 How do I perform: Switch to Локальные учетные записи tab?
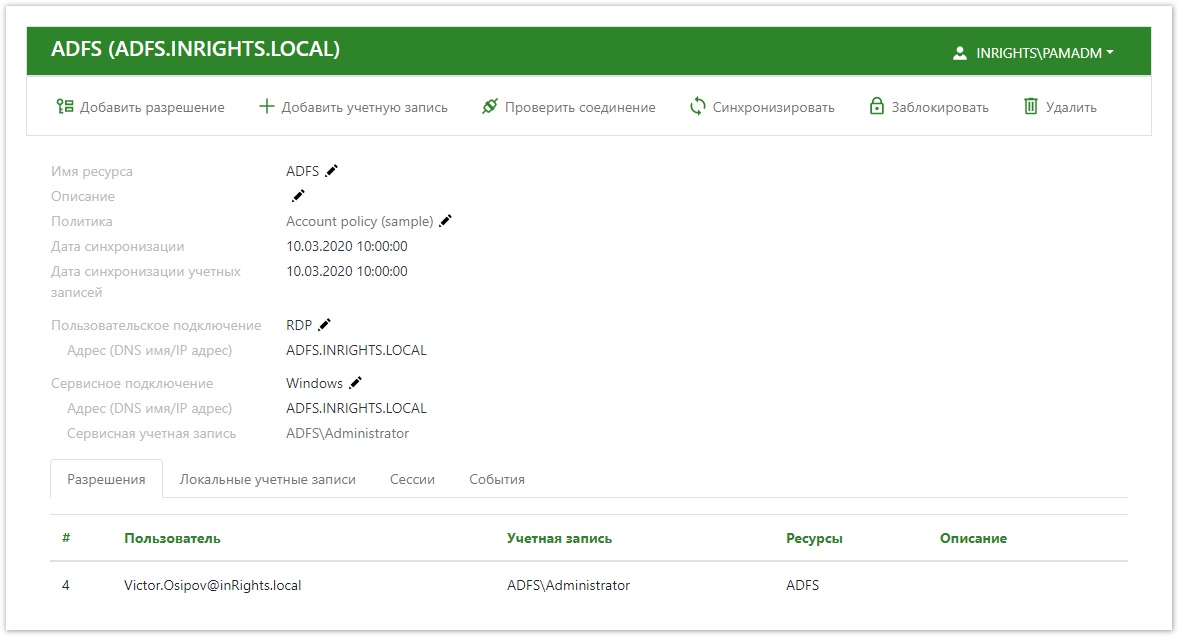coord(267,479)
